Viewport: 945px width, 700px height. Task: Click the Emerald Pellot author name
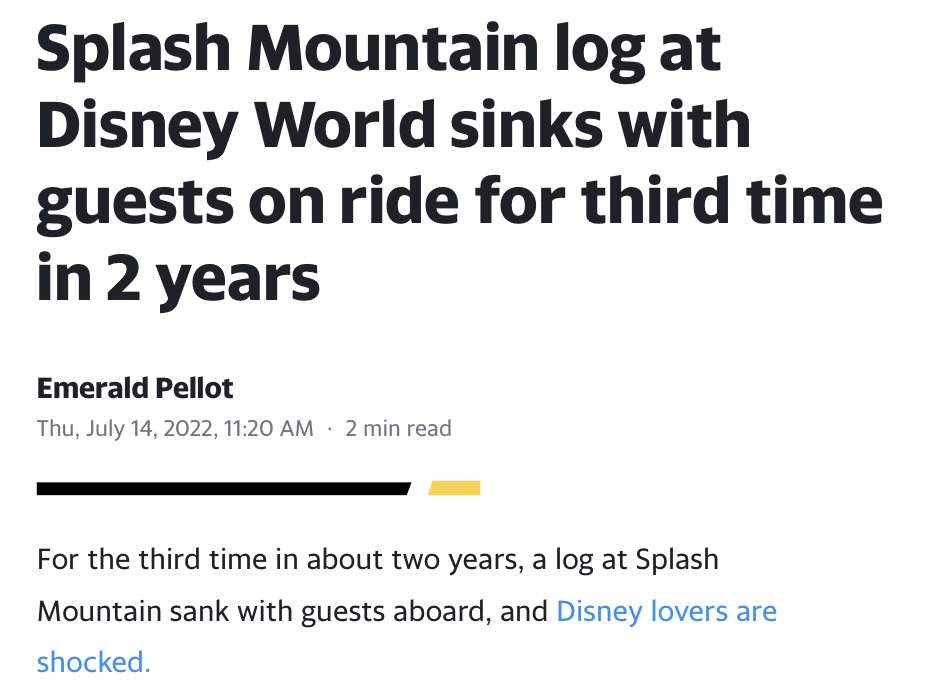[134, 388]
